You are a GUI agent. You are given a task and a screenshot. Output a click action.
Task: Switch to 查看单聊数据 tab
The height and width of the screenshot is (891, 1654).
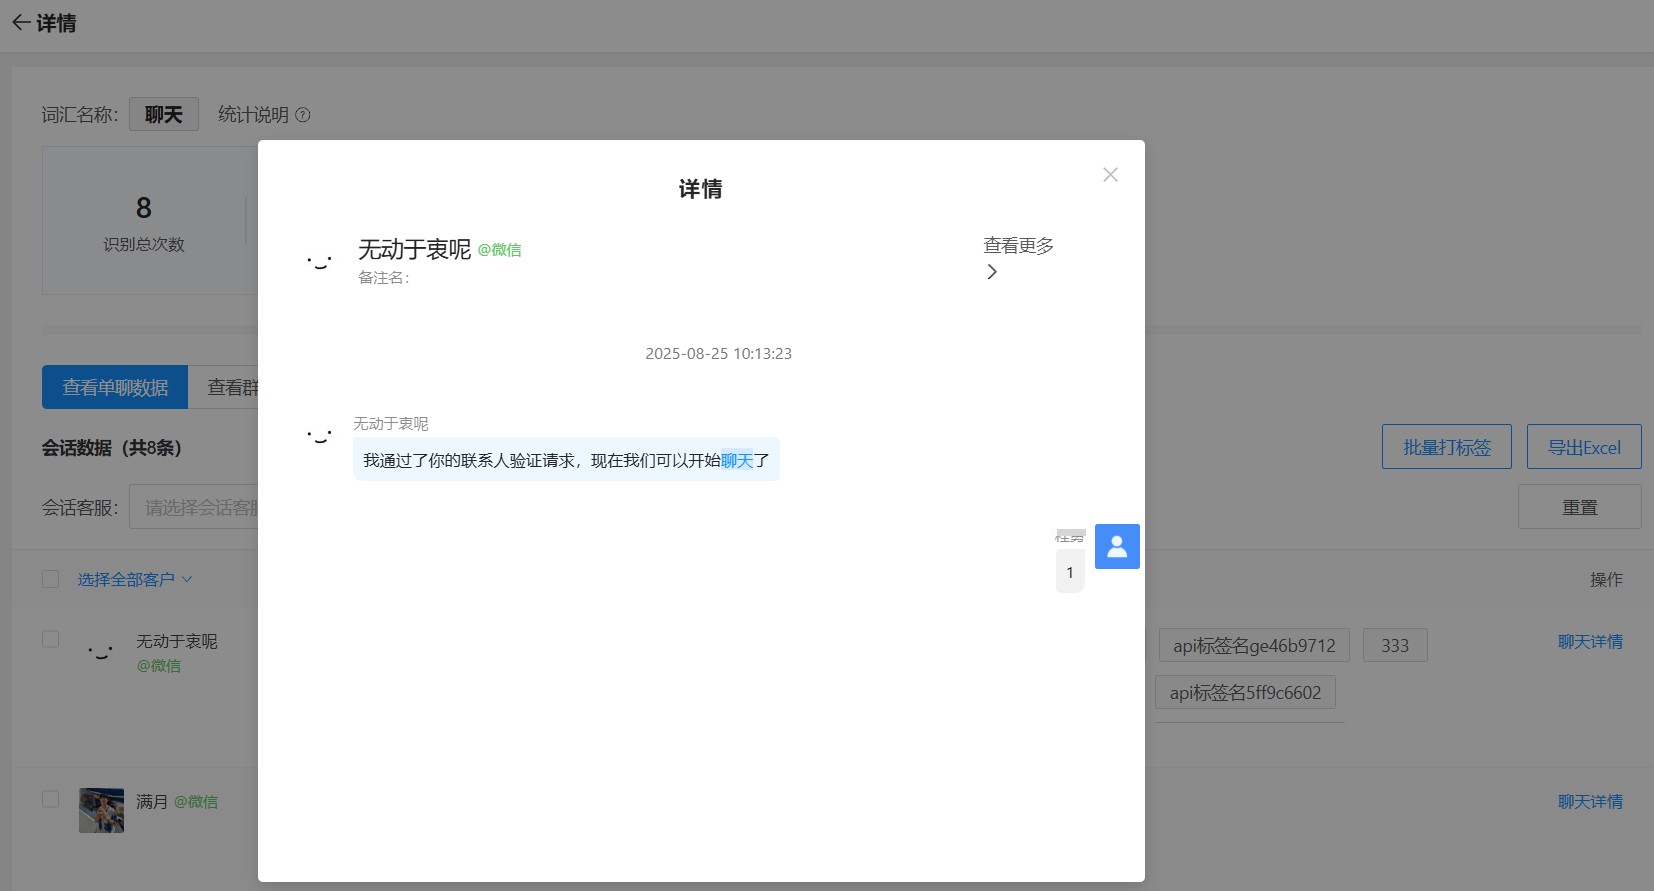point(115,387)
